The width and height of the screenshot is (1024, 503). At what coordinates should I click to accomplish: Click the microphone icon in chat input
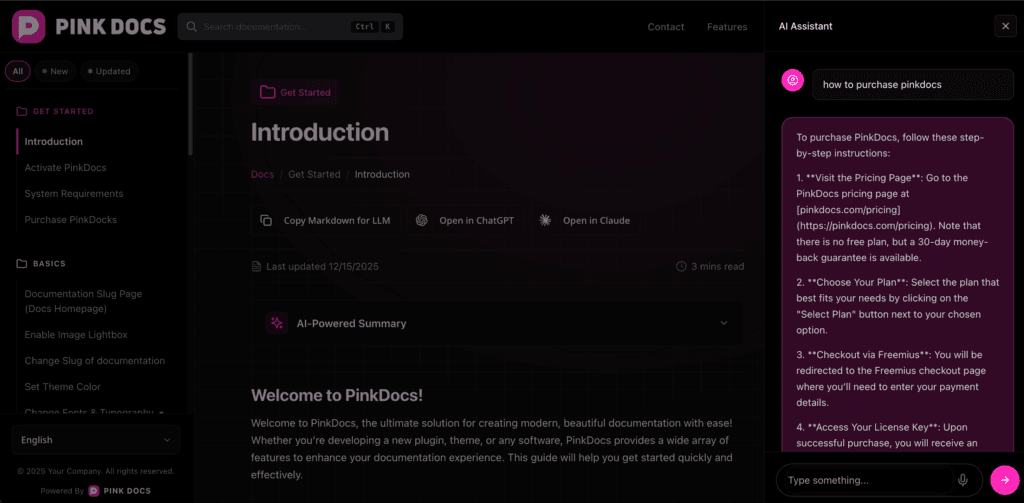[x=963, y=480]
